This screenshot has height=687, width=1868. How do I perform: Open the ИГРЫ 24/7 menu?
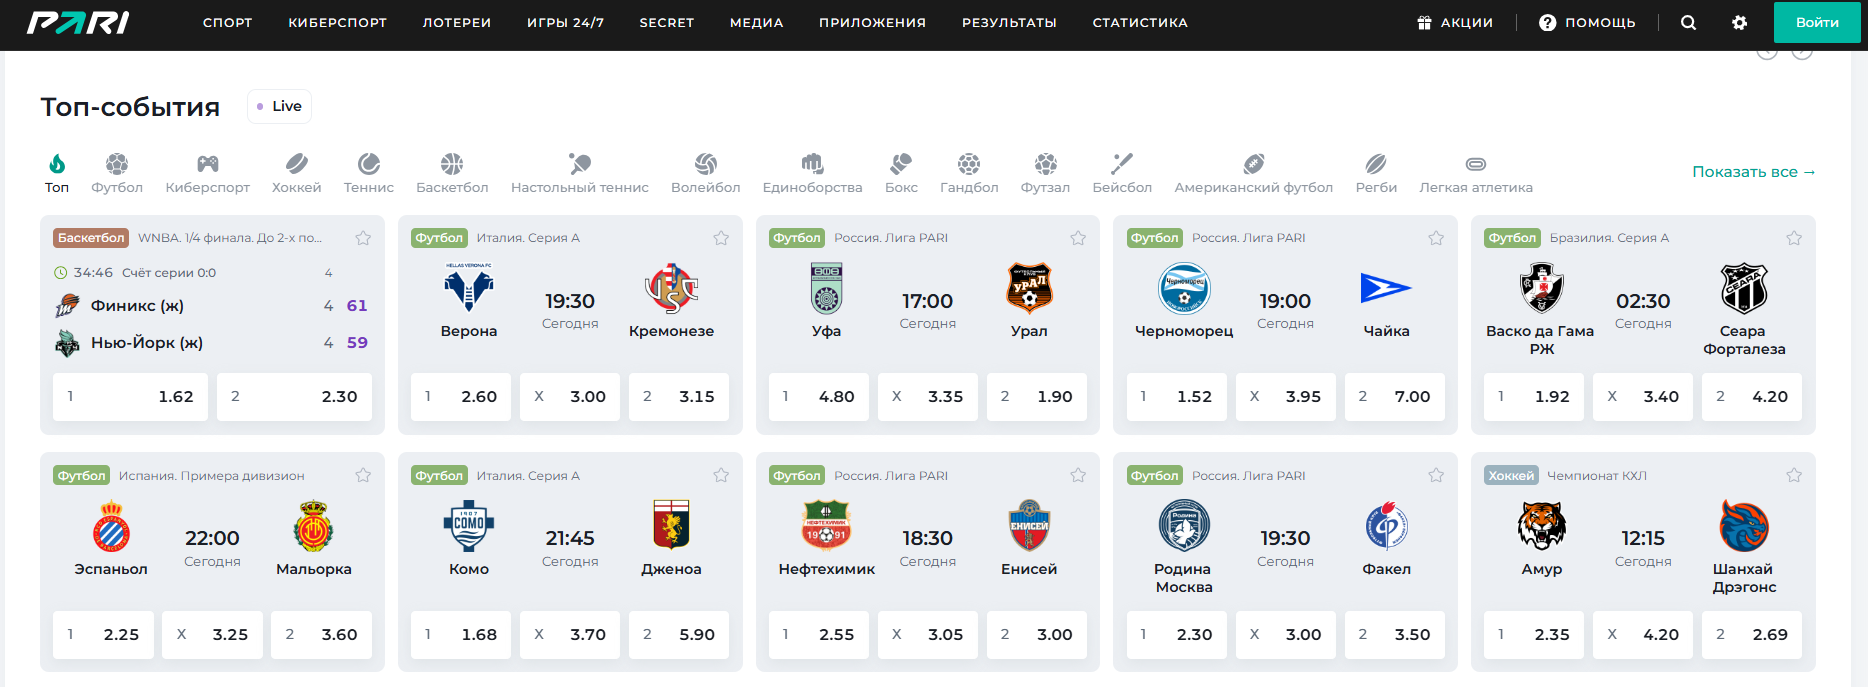566,22
